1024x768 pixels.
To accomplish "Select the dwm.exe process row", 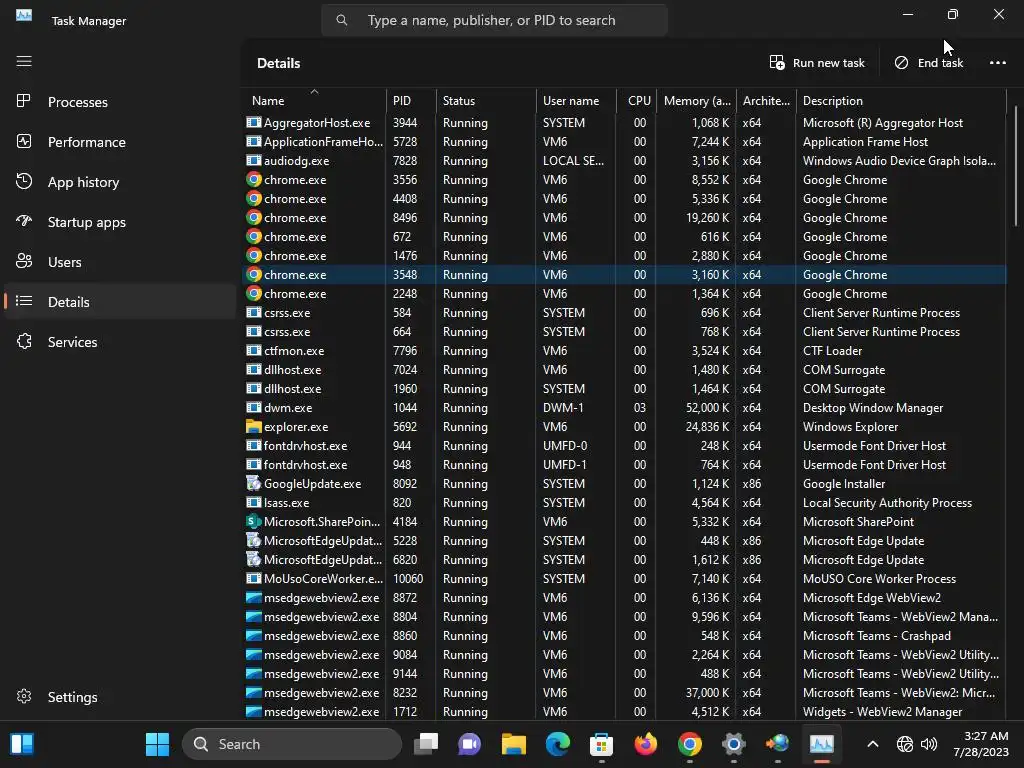I will point(624,408).
